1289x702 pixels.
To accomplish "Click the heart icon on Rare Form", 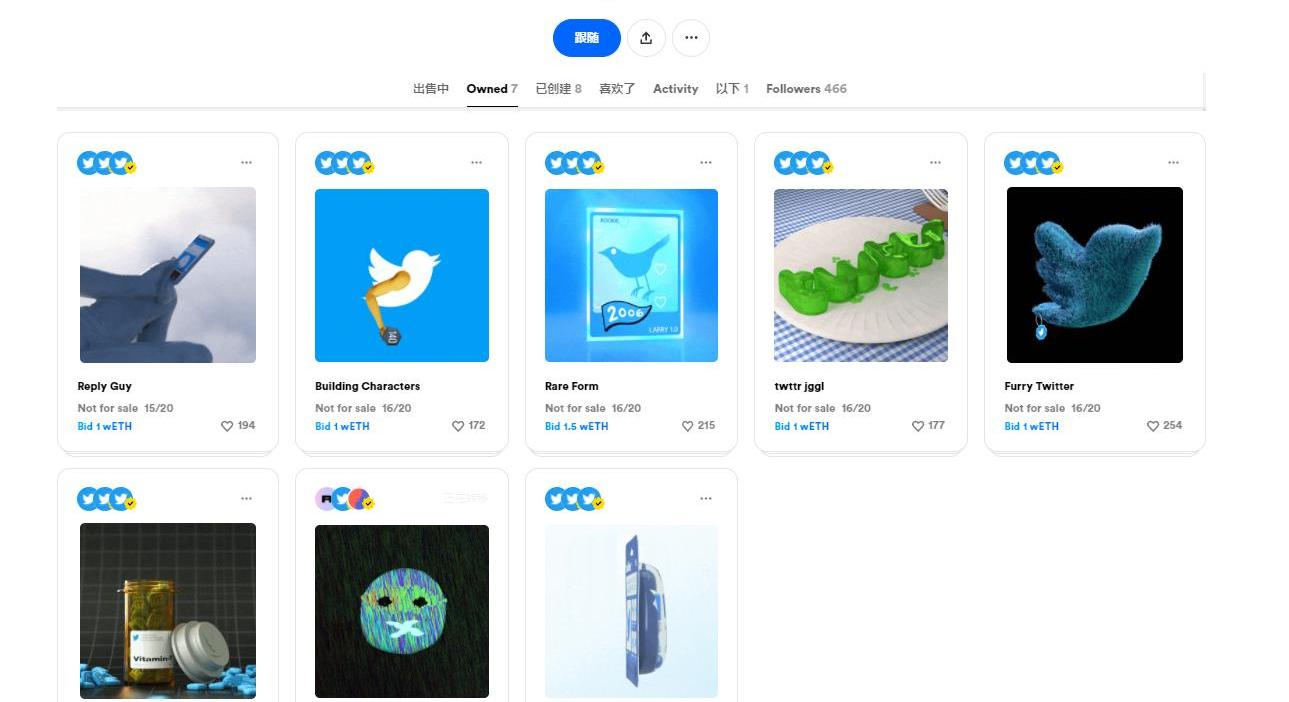I will click(x=688, y=426).
